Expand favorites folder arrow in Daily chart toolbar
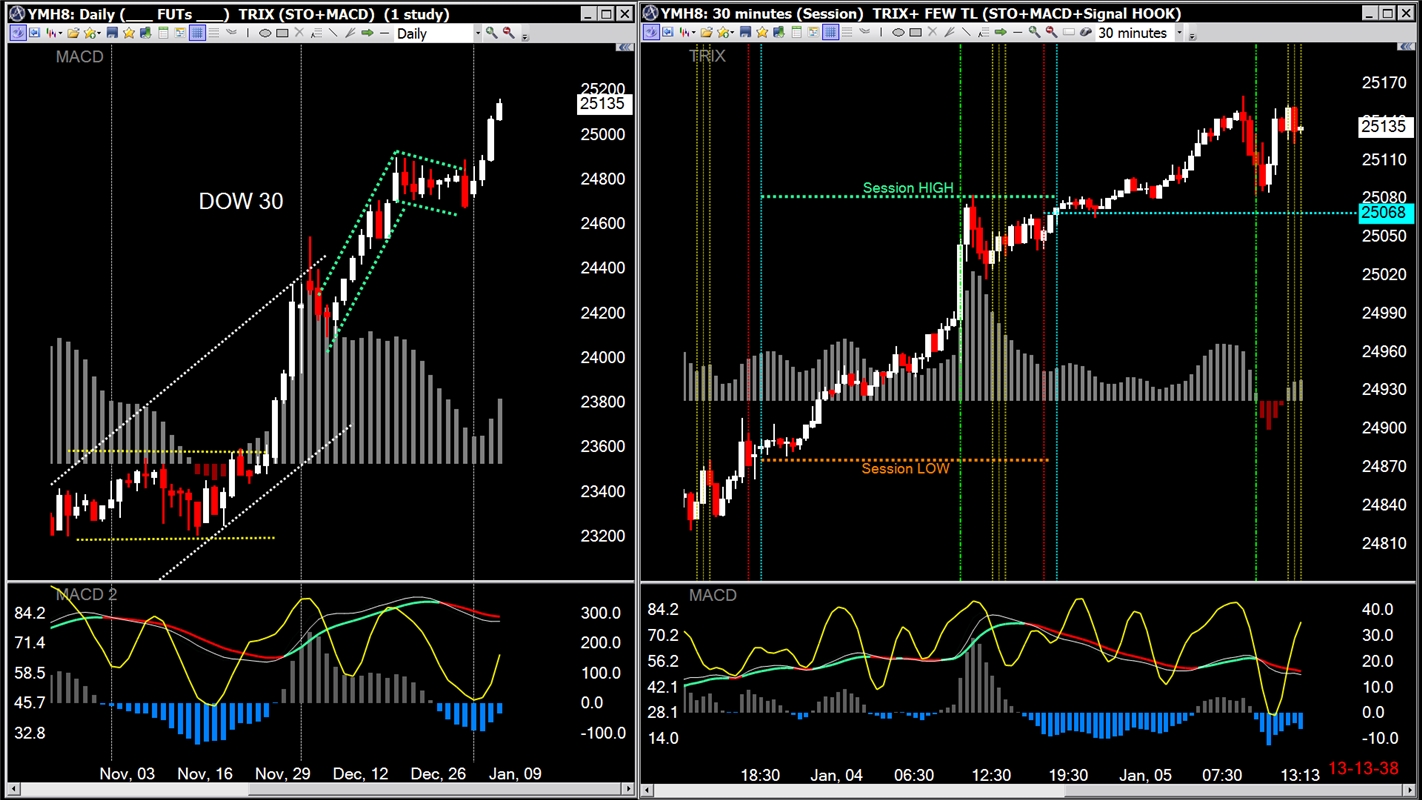Screen dimensions: 1422x800 pos(99,33)
